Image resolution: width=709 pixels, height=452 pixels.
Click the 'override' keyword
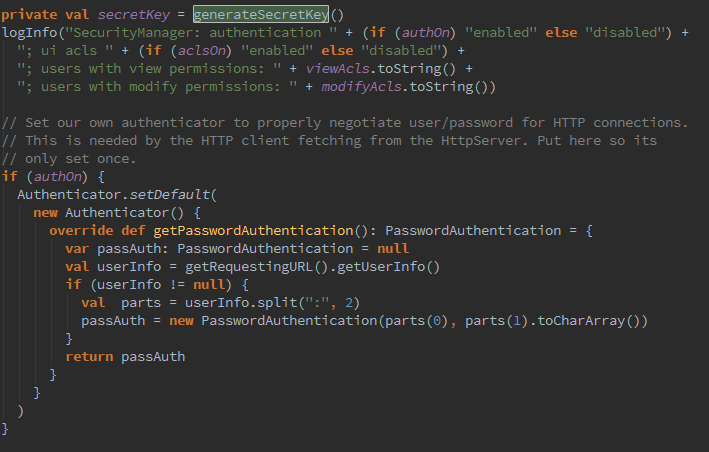coord(81,231)
